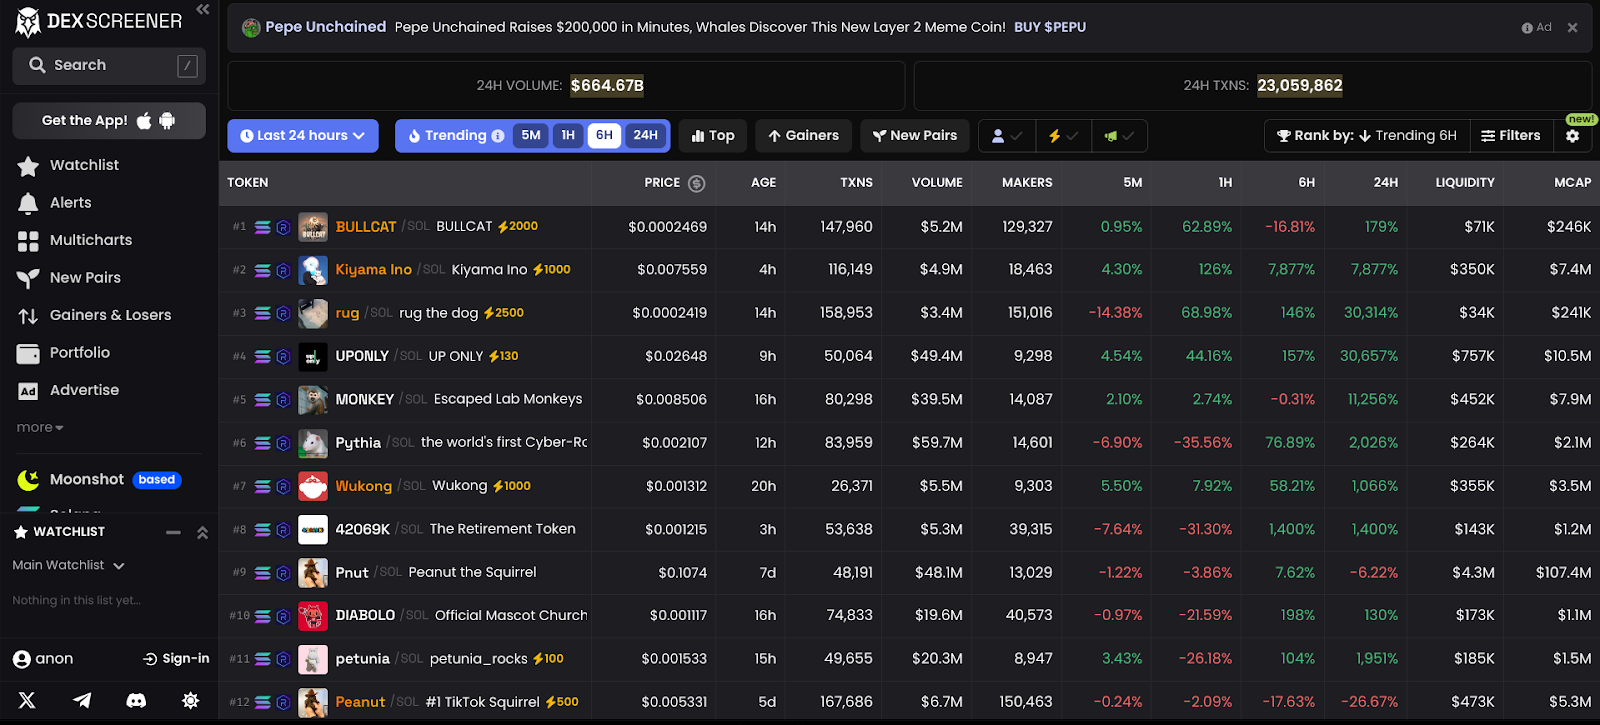Image resolution: width=1600 pixels, height=725 pixels.
Task: Click the boost 2000 badge on BULLCAT
Action: click(x=518, y=226)
